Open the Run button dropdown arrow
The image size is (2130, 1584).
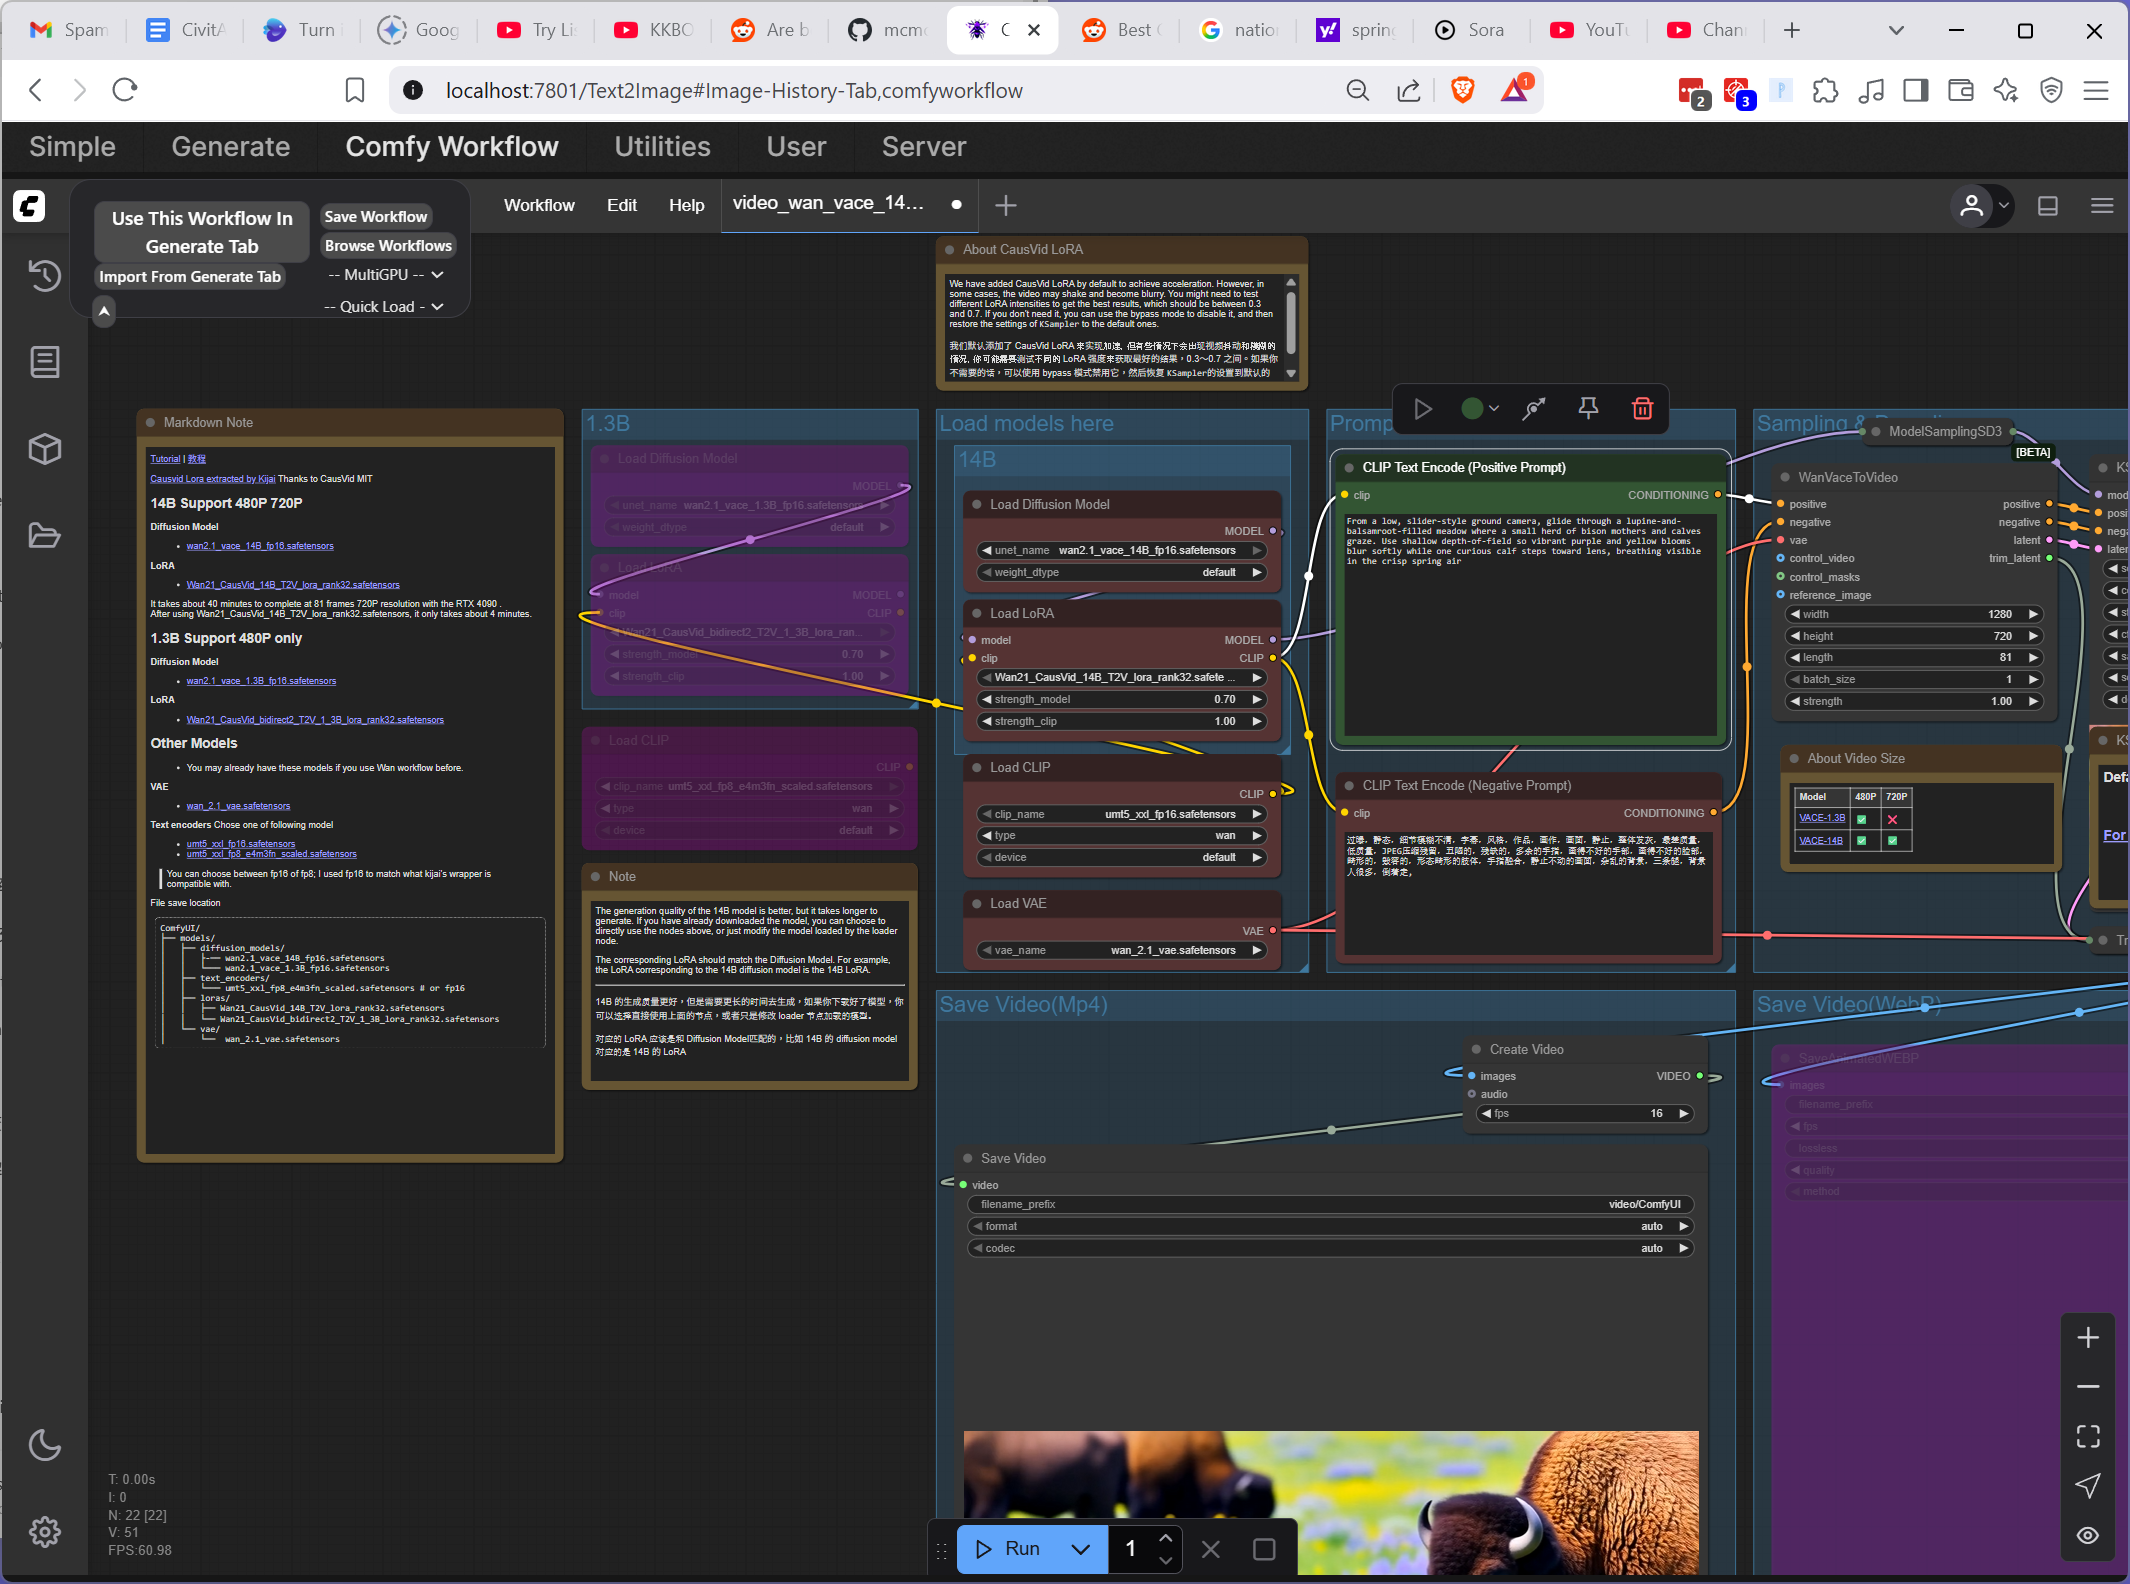pyautogui.click(x=1080, y=1549)
